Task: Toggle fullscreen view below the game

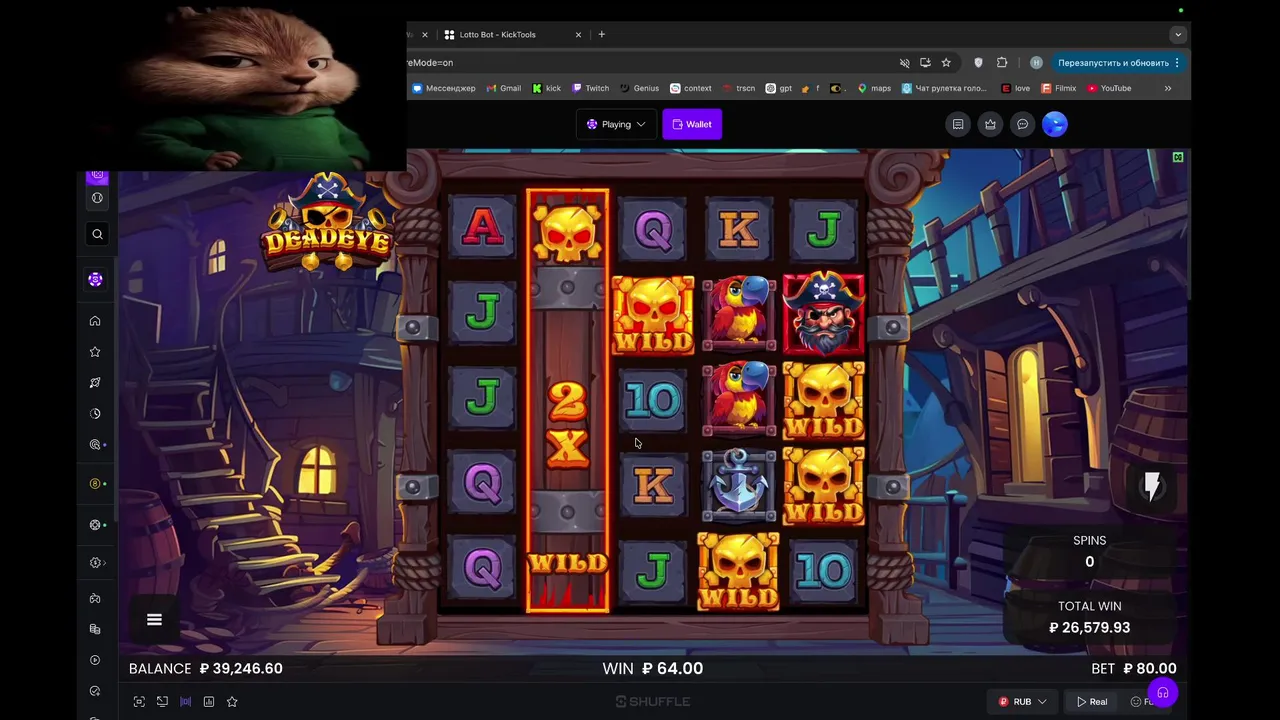Action: pyautogui.click(x=139, y=702)
